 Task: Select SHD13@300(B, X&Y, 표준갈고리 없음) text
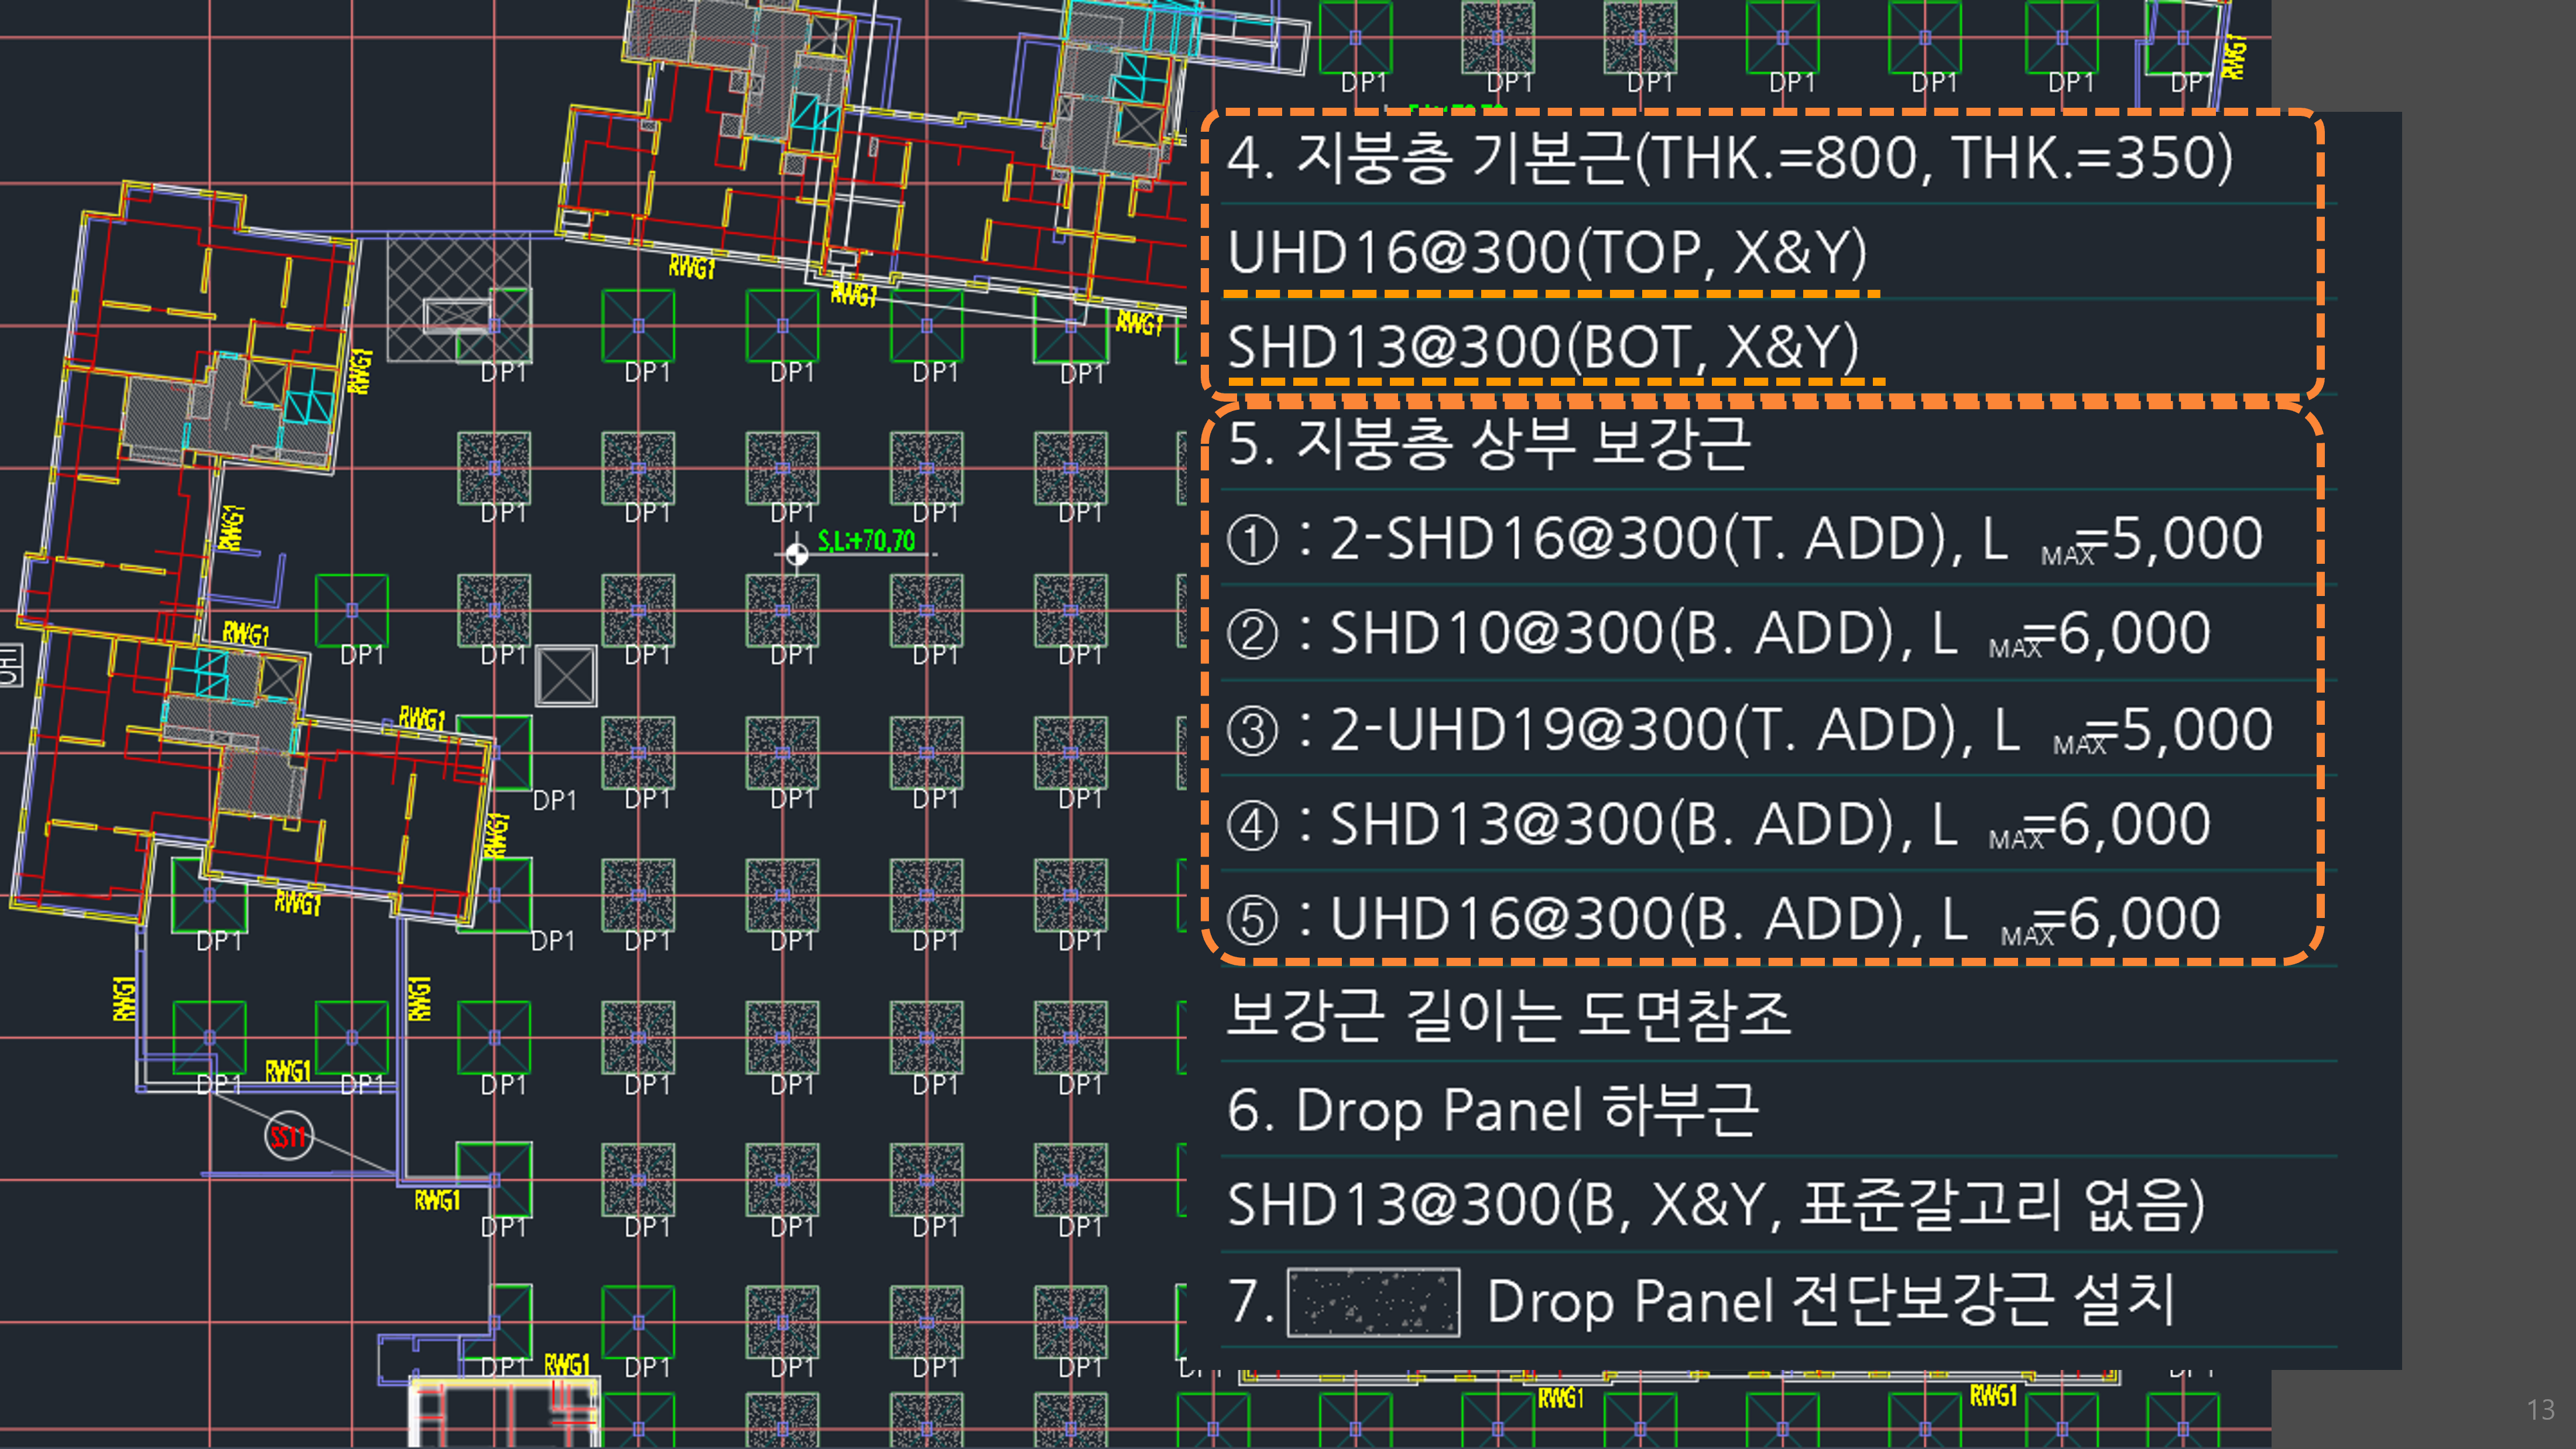1715,1205
